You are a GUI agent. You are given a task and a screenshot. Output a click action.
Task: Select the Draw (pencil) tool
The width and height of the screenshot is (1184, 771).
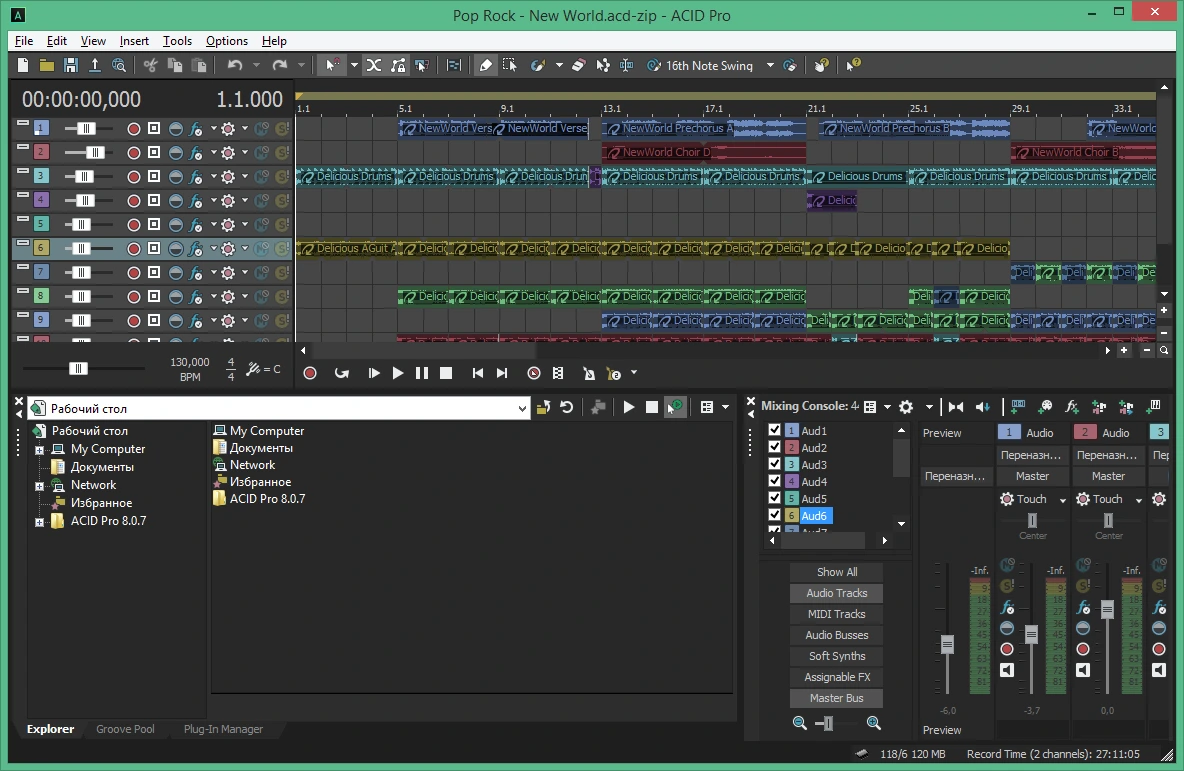(x=486, y=66)
